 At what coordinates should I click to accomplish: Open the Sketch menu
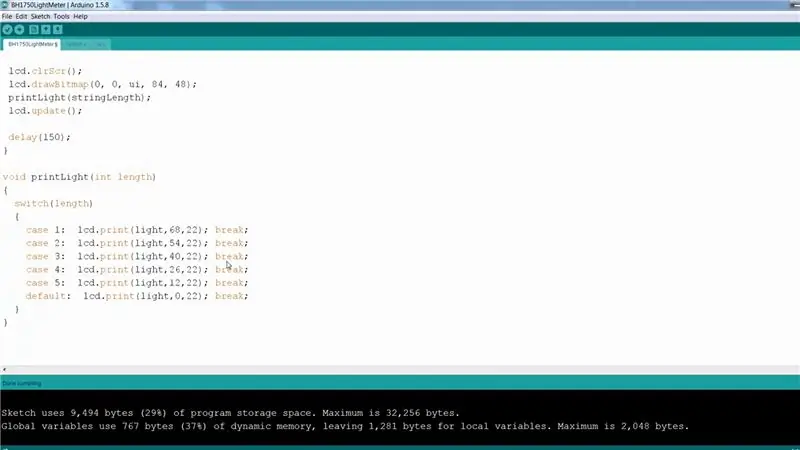(40, 16)
